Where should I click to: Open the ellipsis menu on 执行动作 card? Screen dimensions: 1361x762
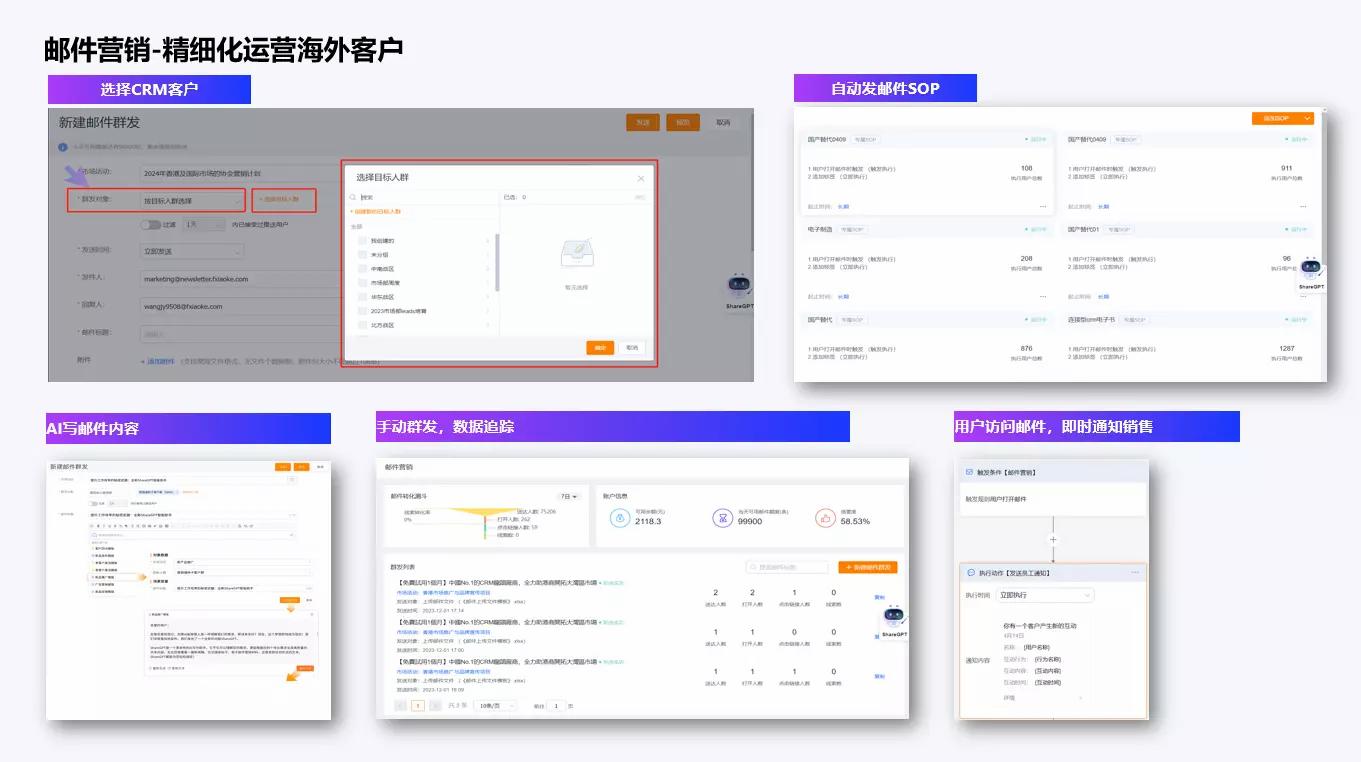pyautogui.click(x=1134, y=573)
